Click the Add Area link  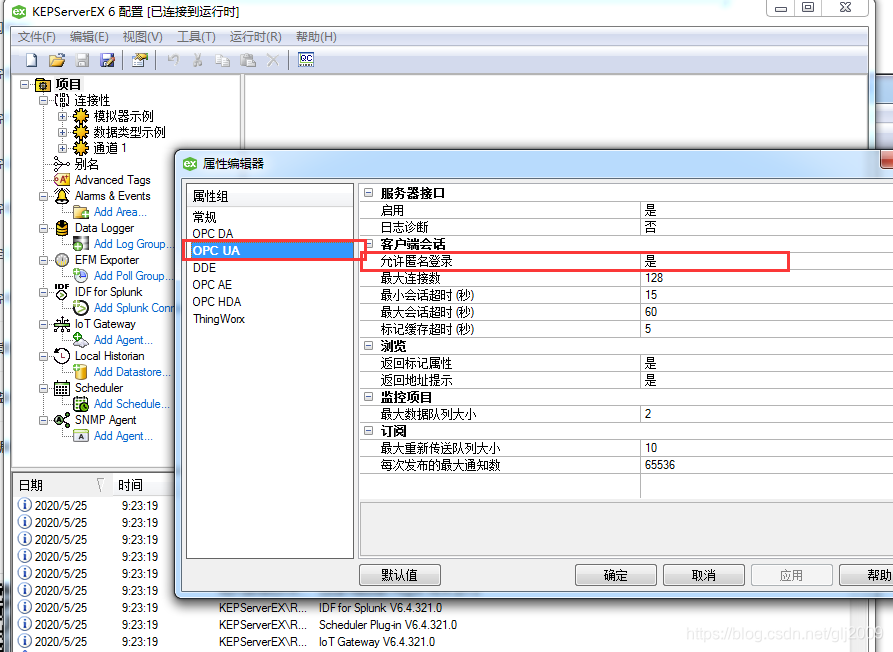120,212
